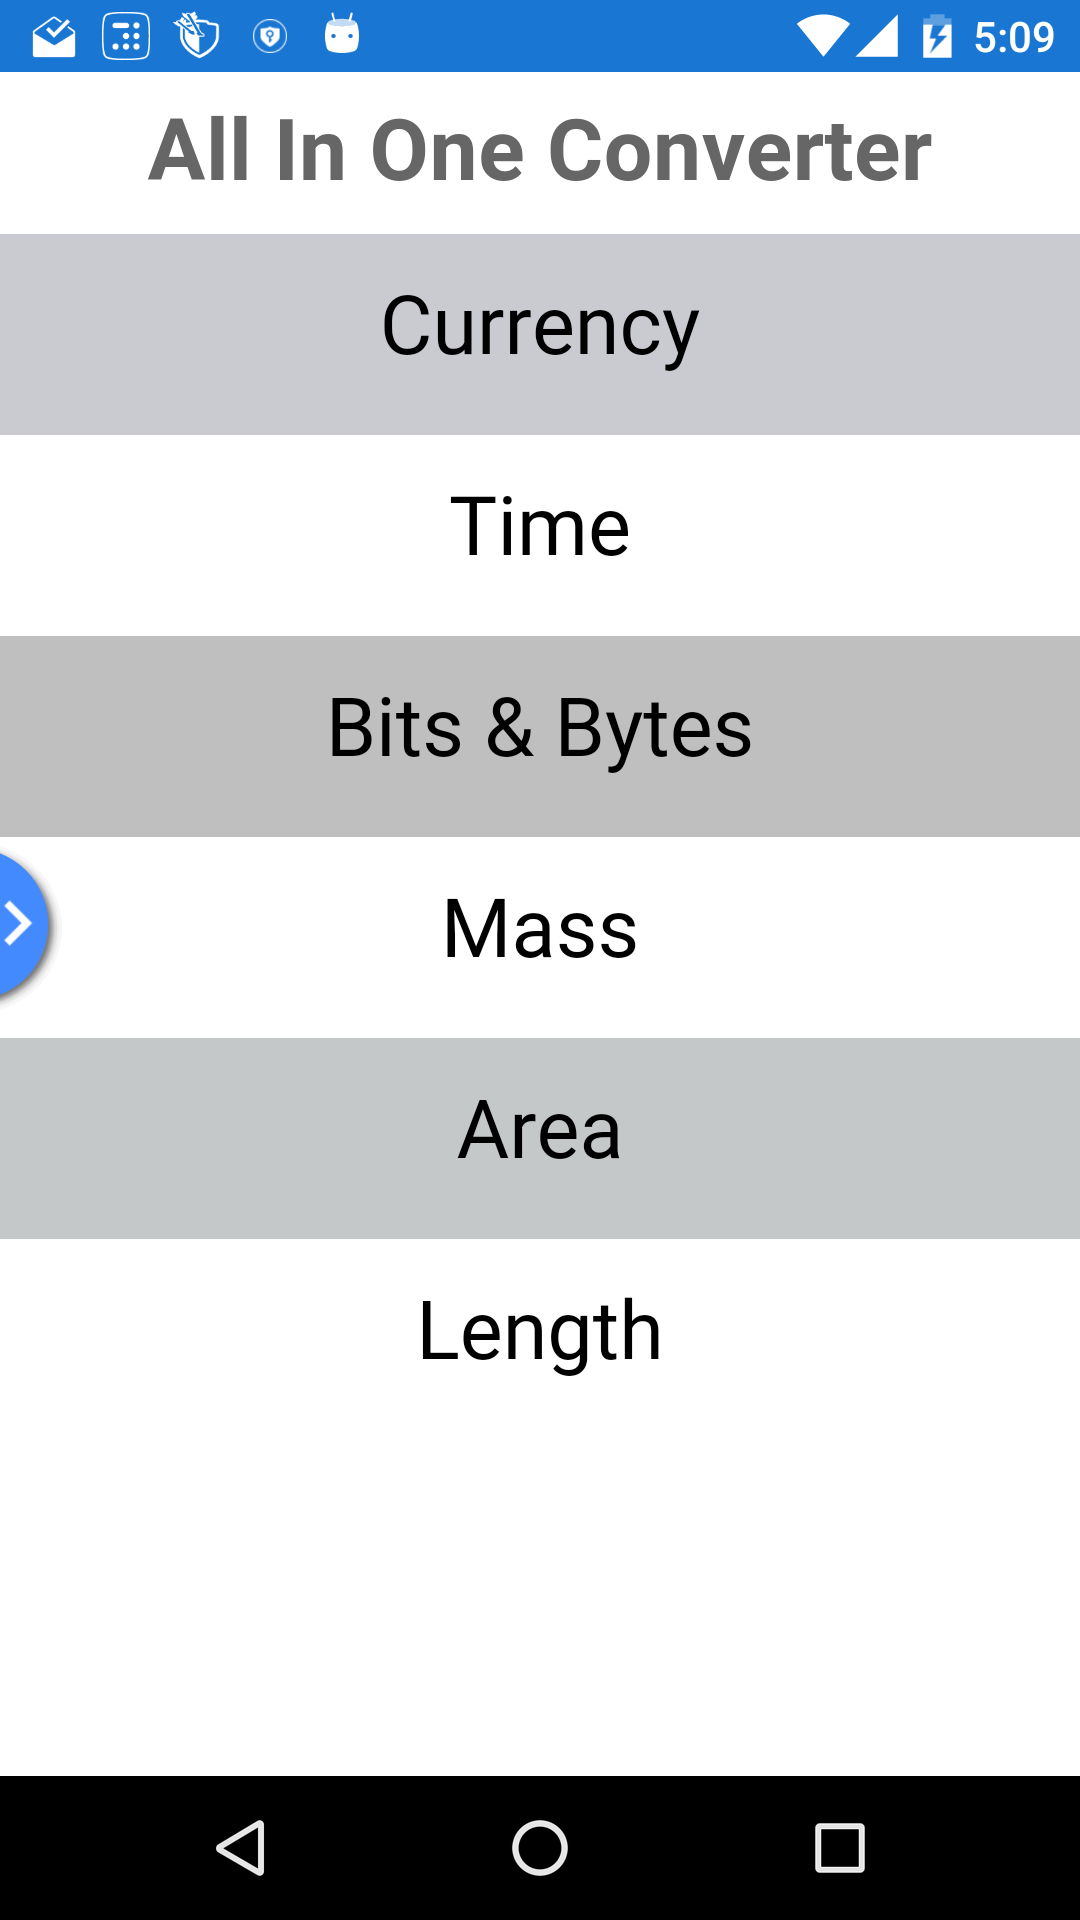Open the Android system notification icon
This screenshot has height=1920, width=1080.
point(342,35)
